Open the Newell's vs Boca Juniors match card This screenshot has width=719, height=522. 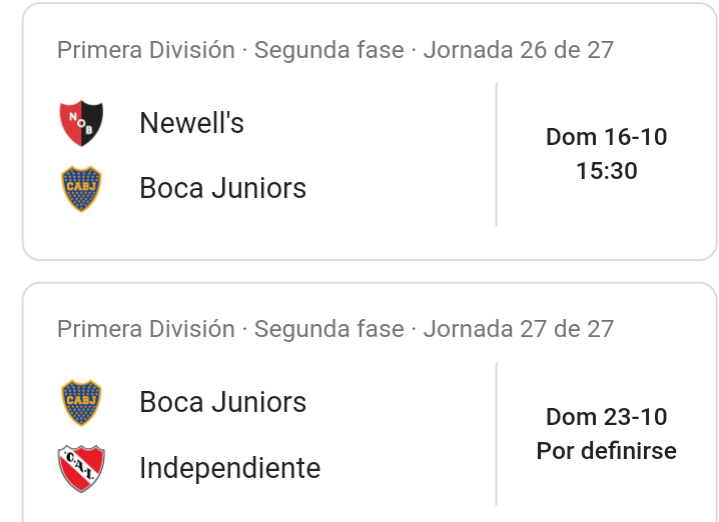pyautogui.click(x=370, y=132)
